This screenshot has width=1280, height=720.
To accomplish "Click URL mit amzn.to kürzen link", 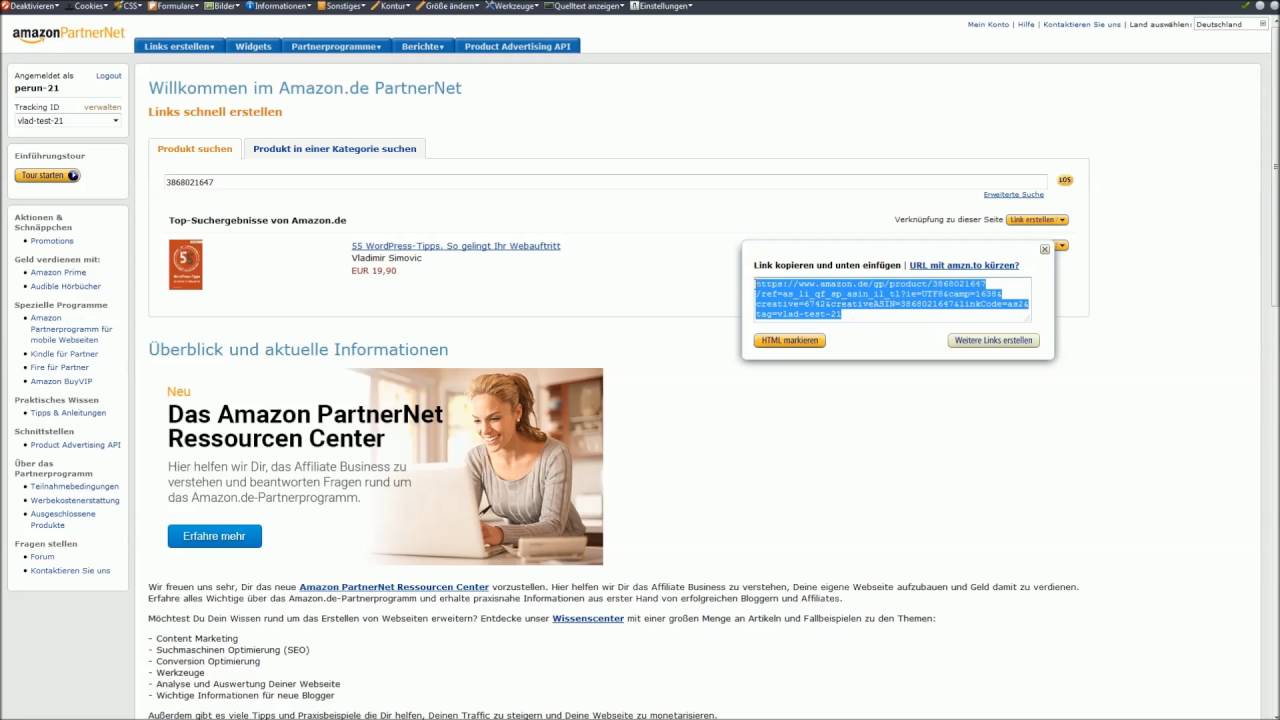I will 964,266.
